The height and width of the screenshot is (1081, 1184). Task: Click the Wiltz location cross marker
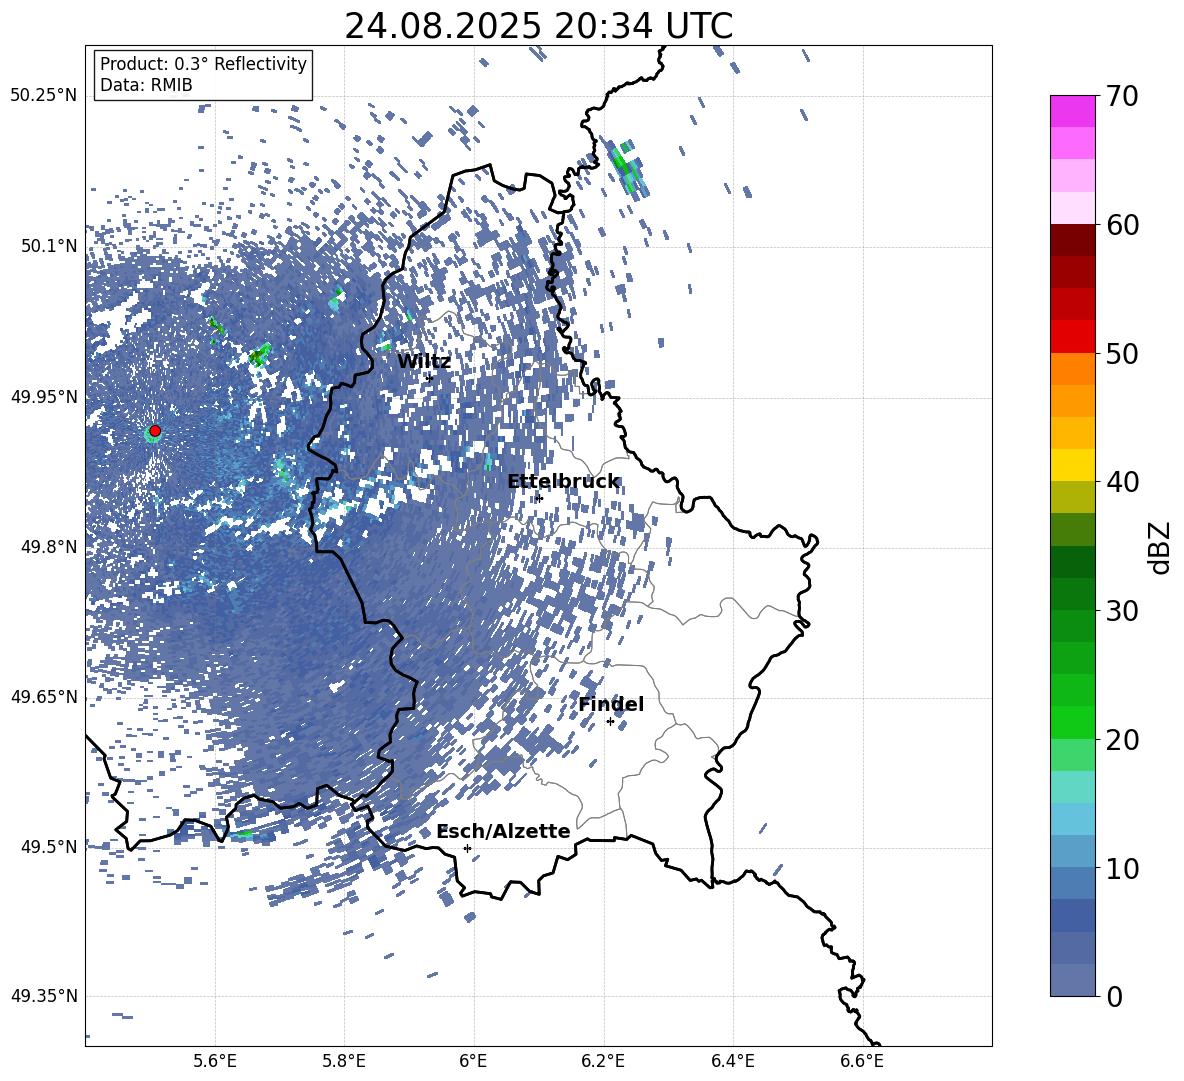pos(430,377)
